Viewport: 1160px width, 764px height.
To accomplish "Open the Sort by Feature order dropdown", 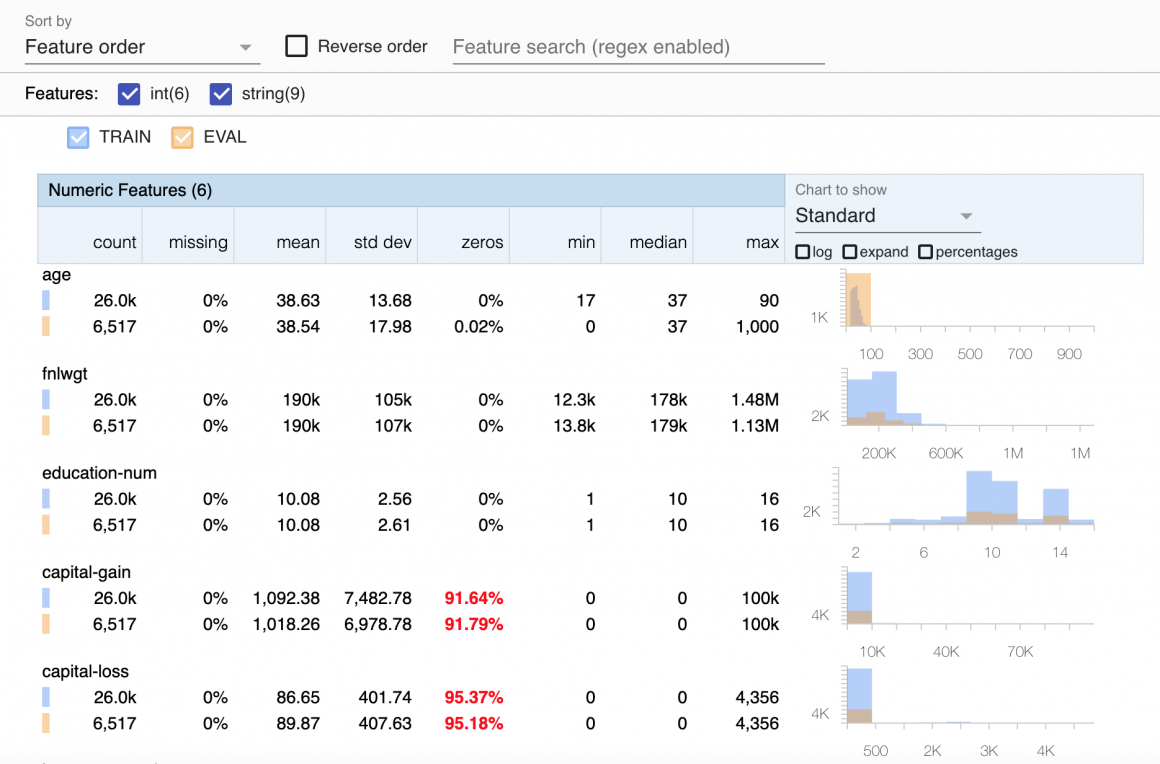I will coord(140,47).
